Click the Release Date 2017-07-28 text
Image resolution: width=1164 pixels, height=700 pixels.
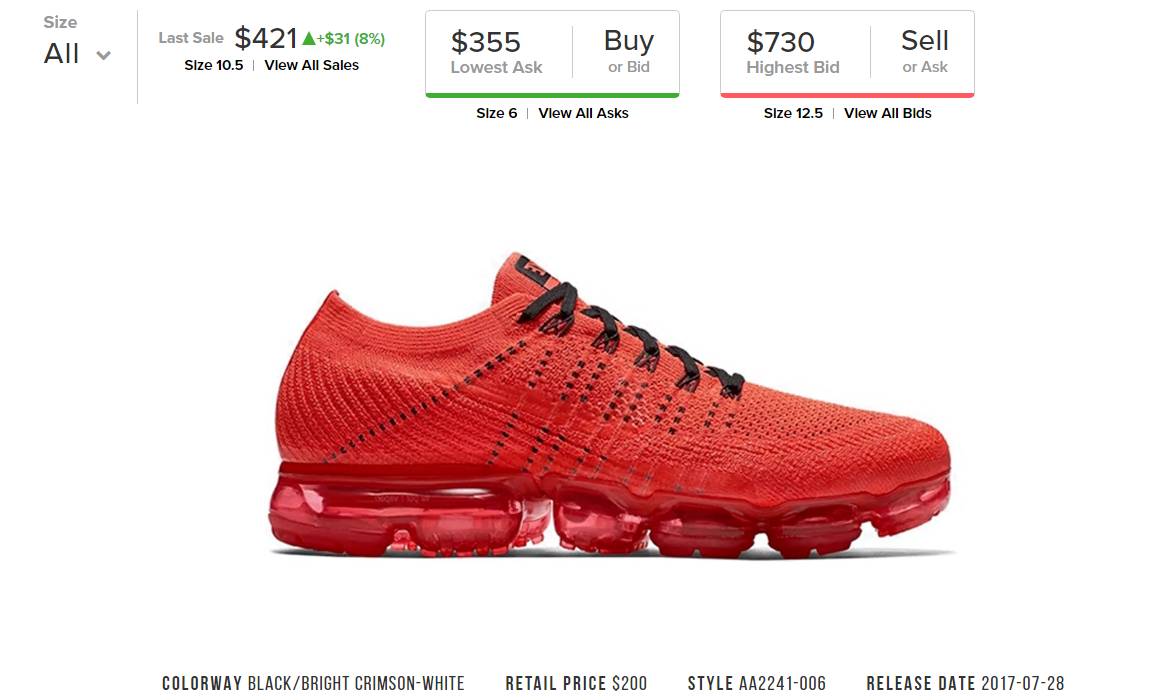[965, 683]
